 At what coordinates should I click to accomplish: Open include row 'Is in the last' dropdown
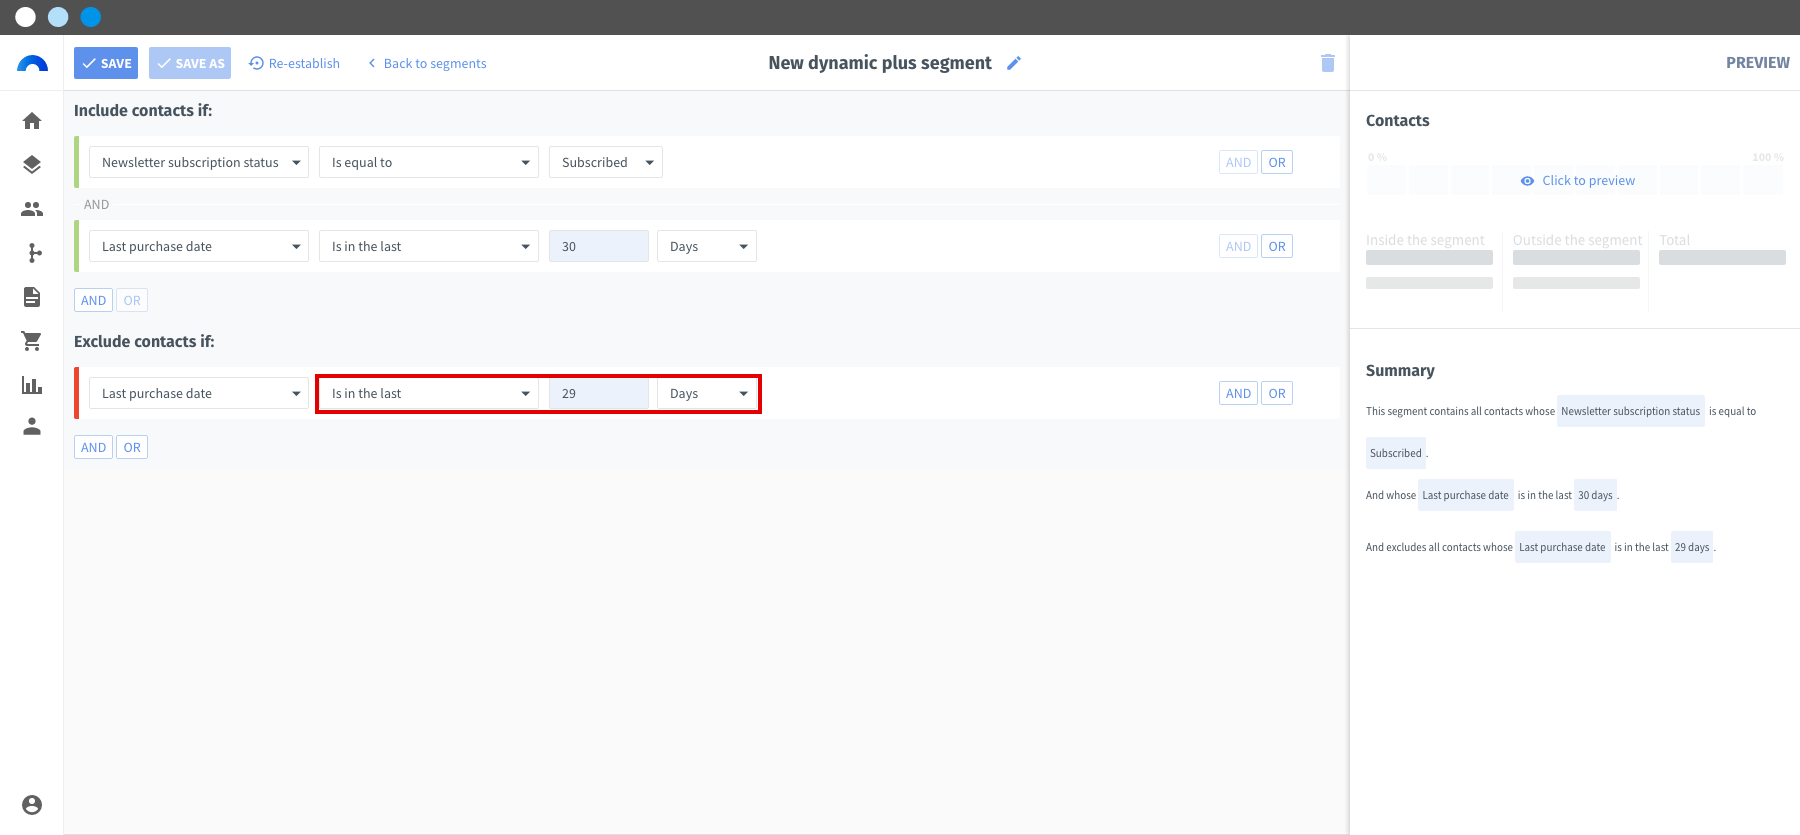[x=429, y=246]
